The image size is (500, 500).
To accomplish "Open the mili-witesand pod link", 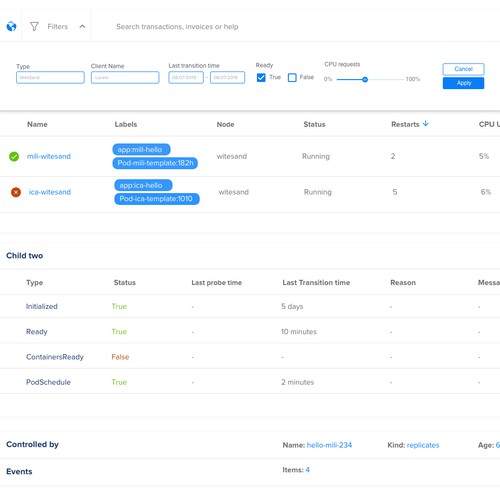I will coord(49,156).
